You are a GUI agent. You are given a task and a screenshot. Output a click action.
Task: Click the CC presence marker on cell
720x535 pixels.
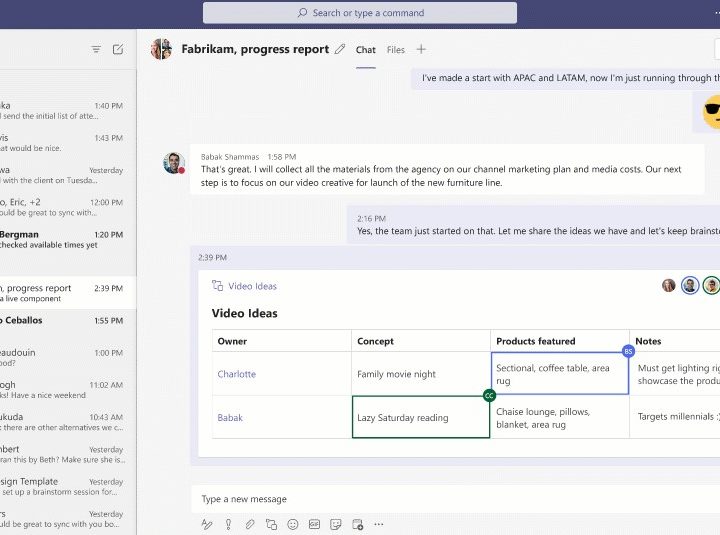(x=489, y=395)
